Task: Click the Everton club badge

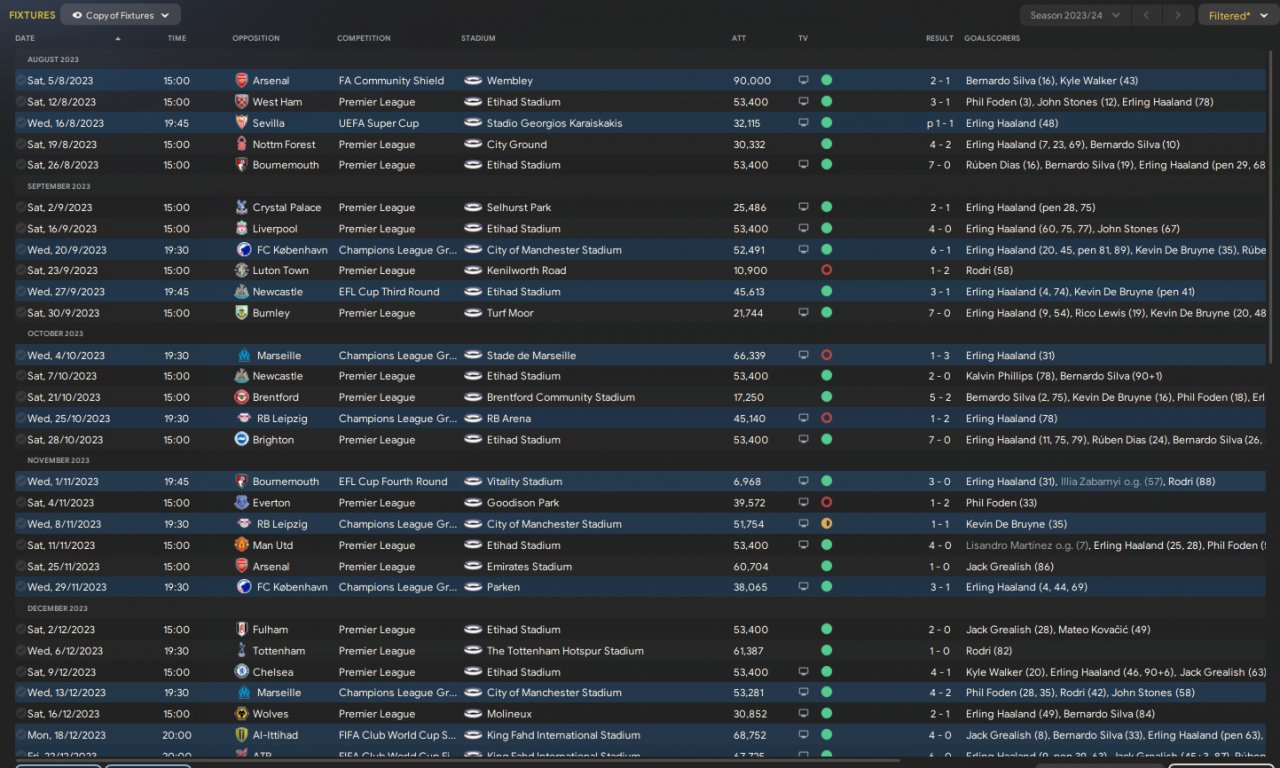Action: point(242,503)
